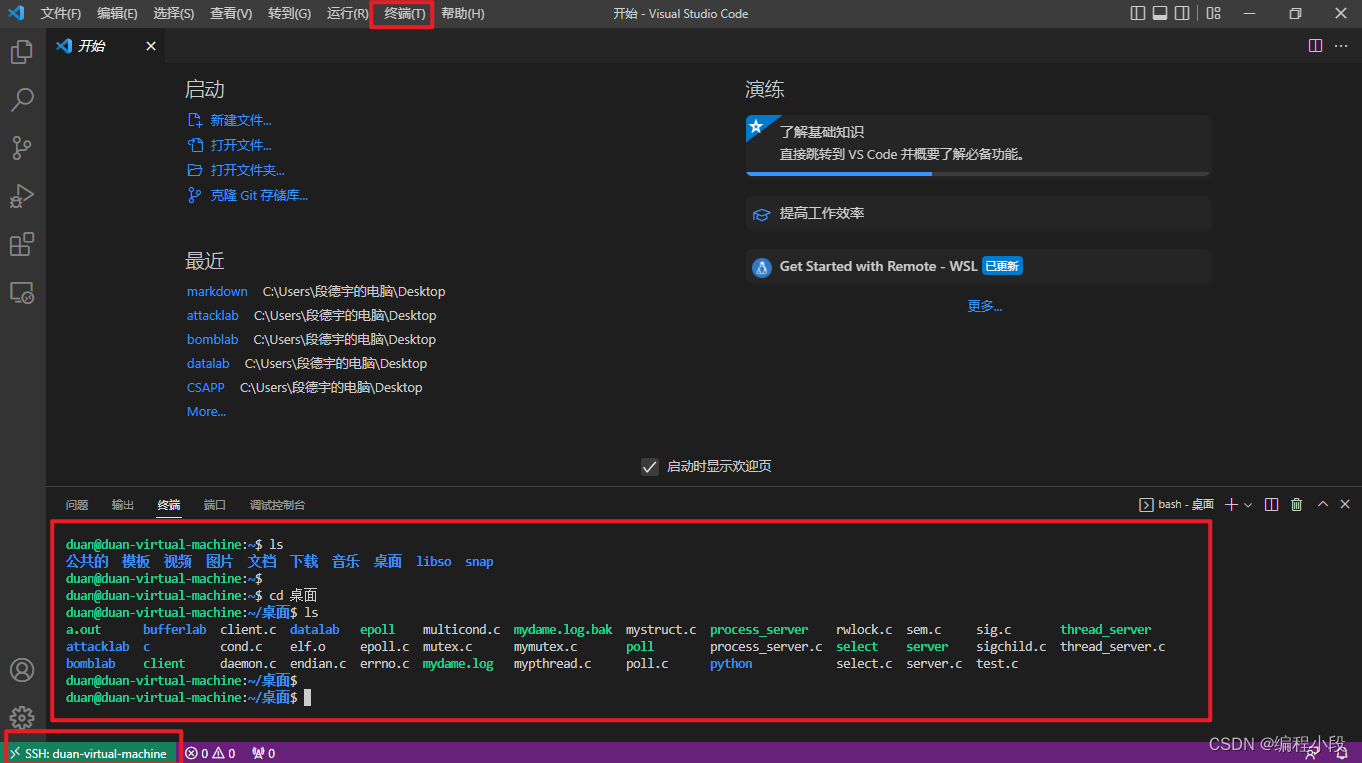This screenshot has height=763, width=1362.
Task: Select the 开始 editor tab
Action: [x=106, y=46]
